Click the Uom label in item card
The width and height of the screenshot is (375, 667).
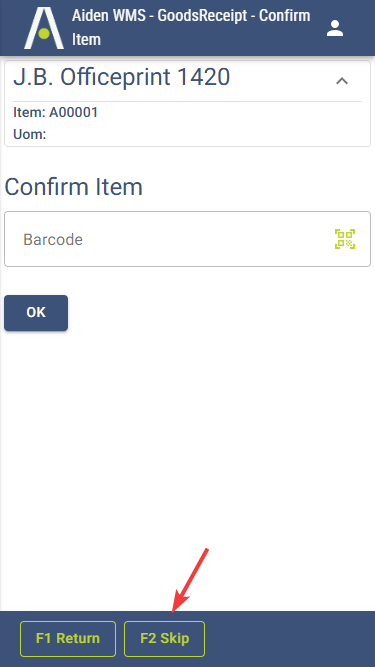[x=30, y=134]
